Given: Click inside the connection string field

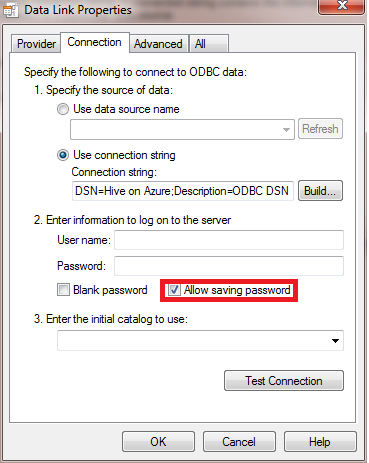Looking at the screenshot, I should pos(183,191).
